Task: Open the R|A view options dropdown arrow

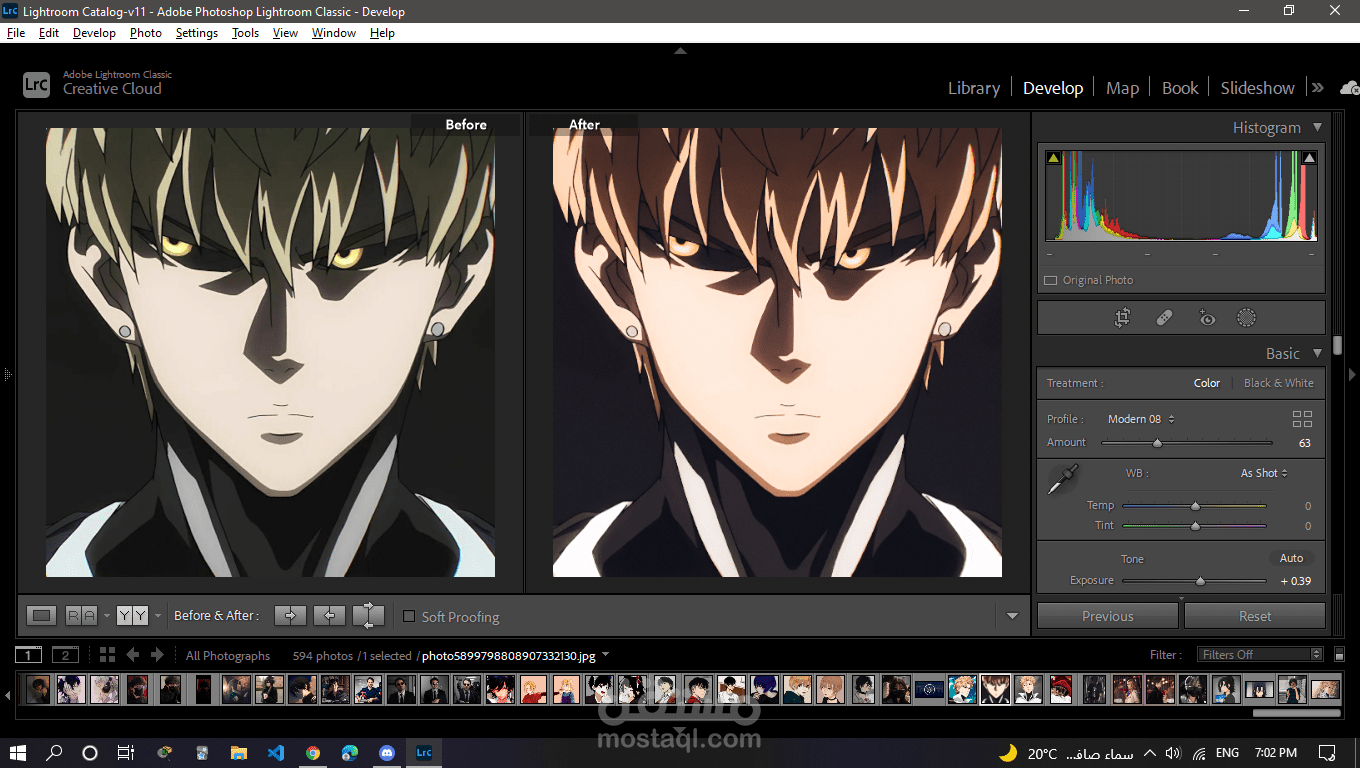Action: [106, 616]
